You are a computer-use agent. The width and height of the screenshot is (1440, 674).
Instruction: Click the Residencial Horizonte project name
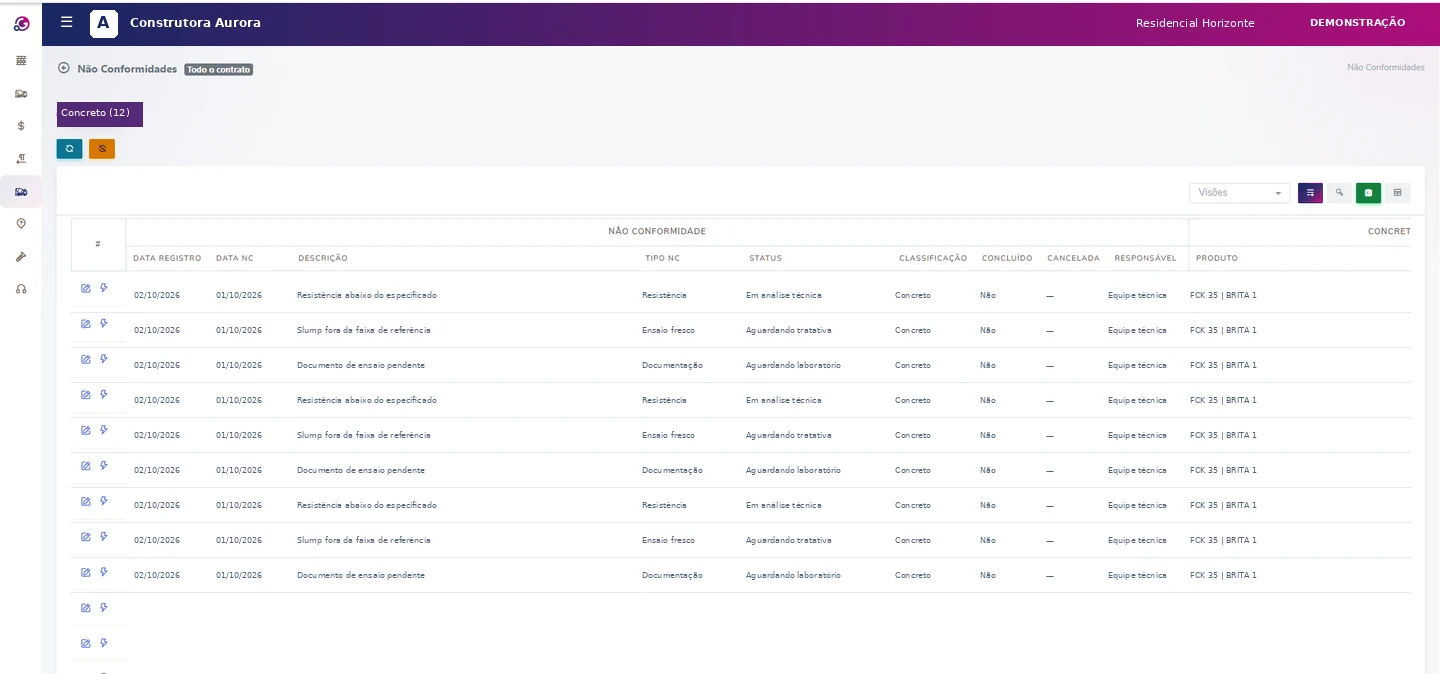tap(1195, 23)
